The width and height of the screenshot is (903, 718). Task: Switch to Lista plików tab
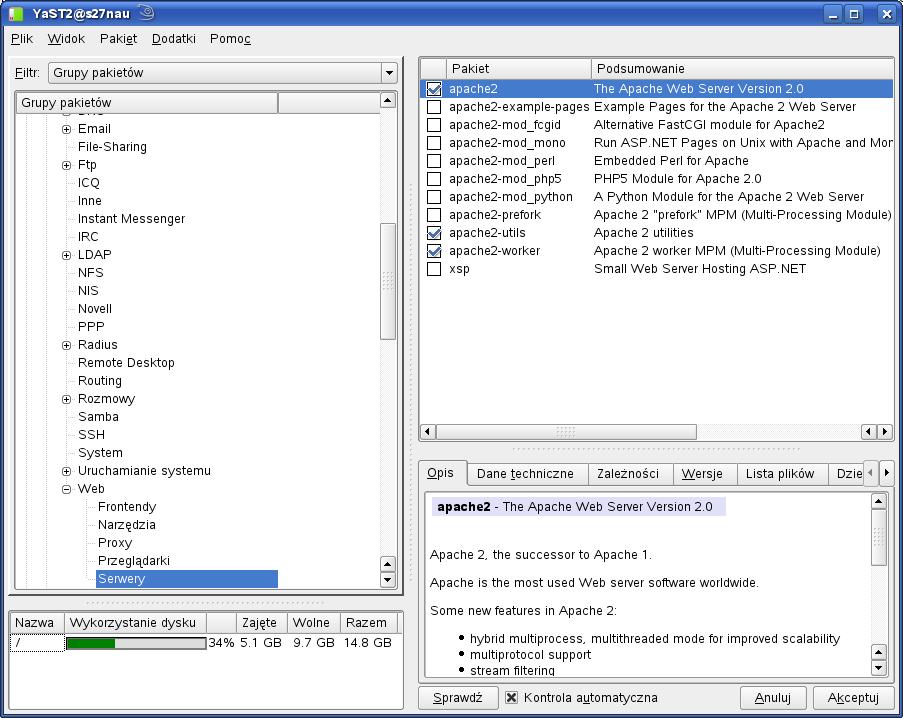(780, 474)
